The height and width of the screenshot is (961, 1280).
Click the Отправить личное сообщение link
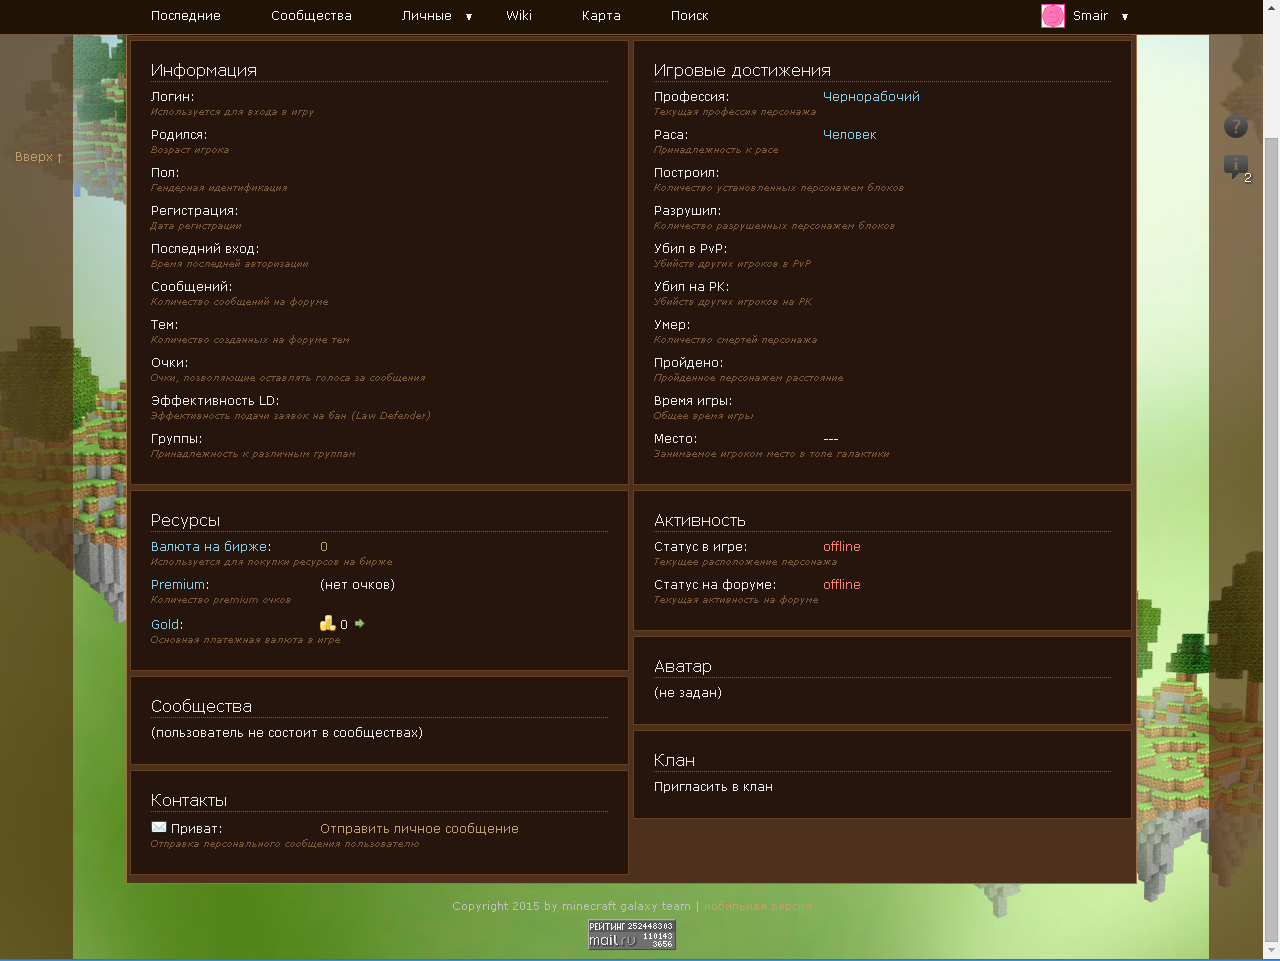tap(419, 829)
